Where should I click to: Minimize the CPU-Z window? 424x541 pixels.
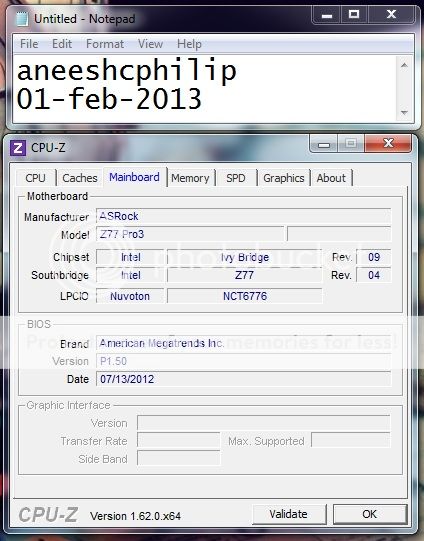[x=324, y=144]
